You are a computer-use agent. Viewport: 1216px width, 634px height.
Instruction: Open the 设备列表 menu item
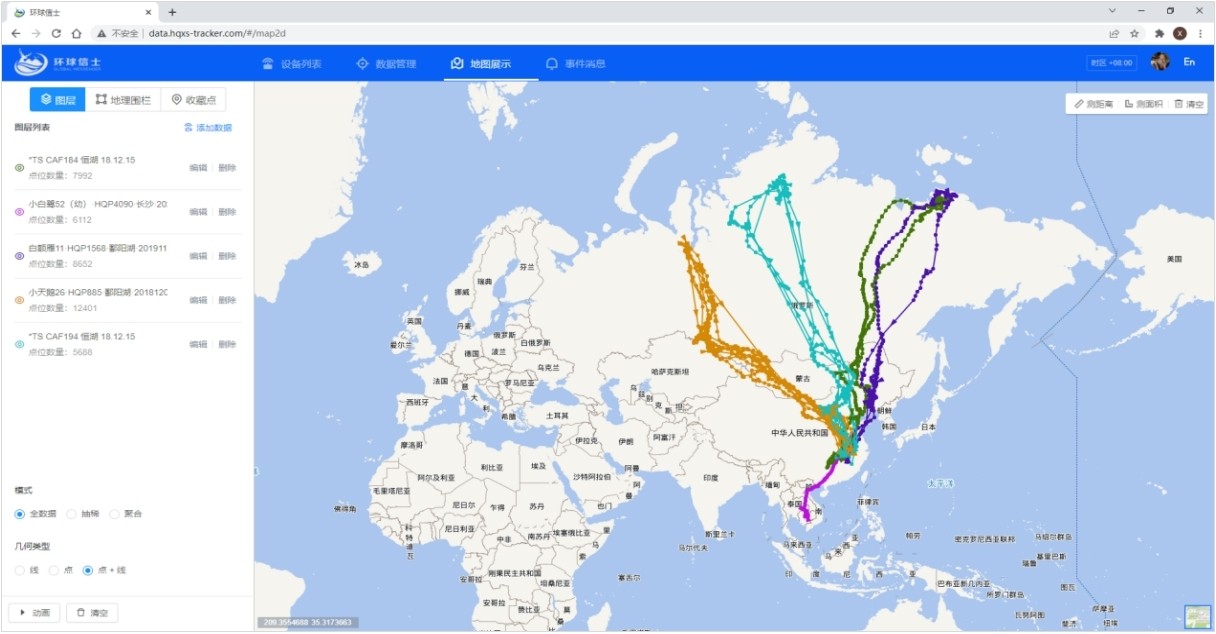[292, 64]
